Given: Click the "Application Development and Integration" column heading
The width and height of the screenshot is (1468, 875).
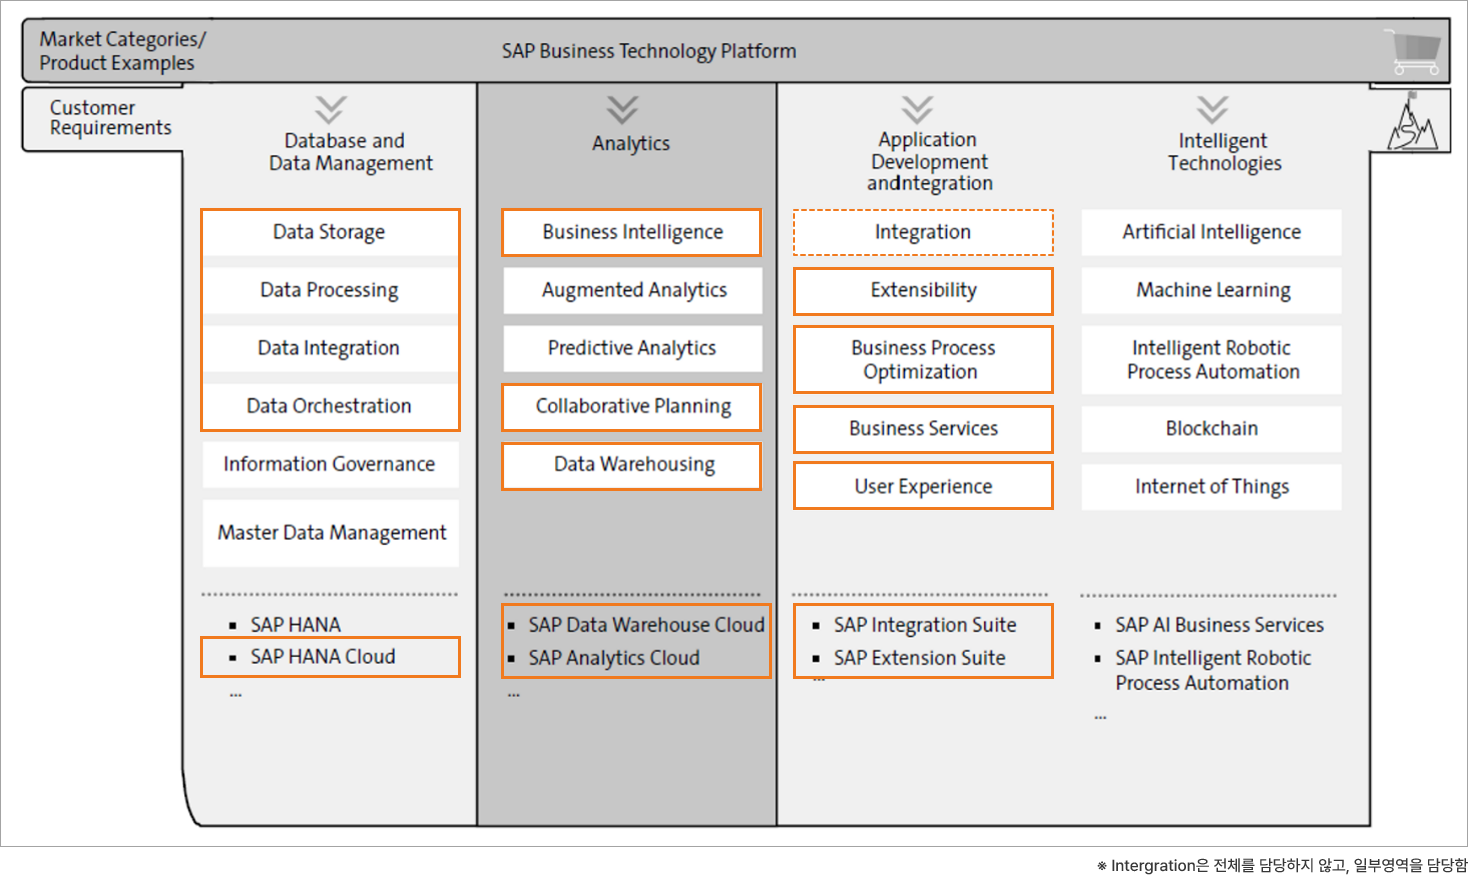Looking at the screenshot, I should pos(929,161).
